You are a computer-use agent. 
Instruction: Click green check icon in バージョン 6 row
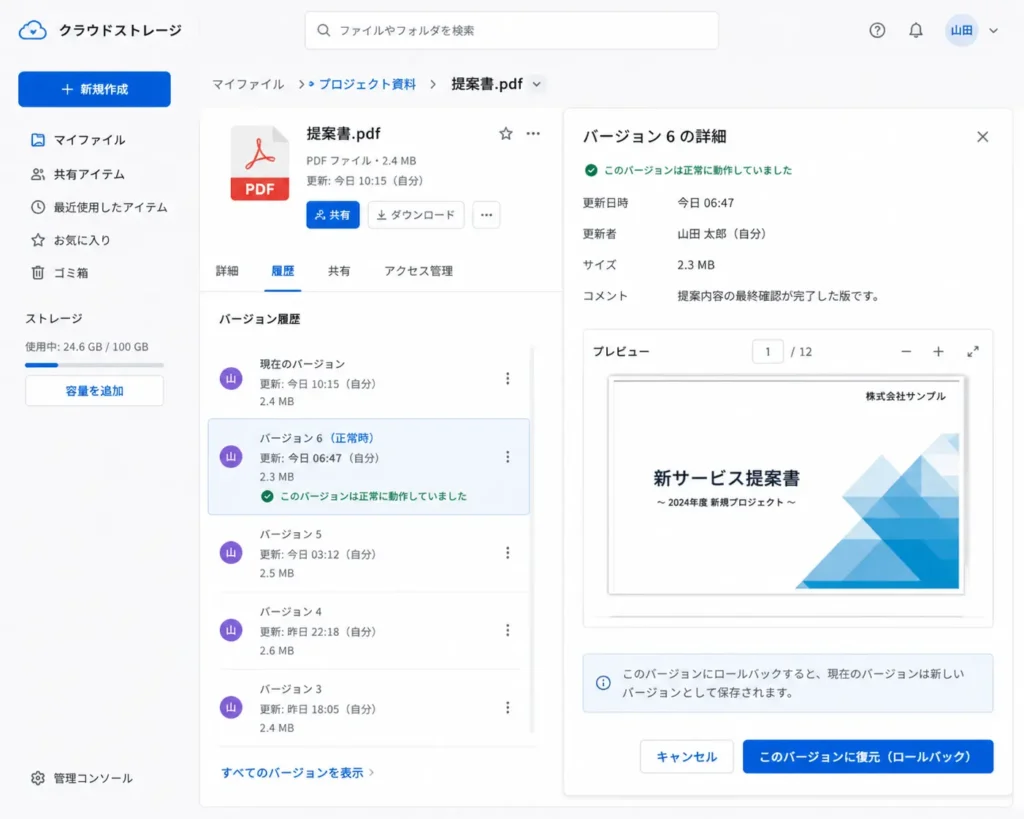tap(267, 496)
